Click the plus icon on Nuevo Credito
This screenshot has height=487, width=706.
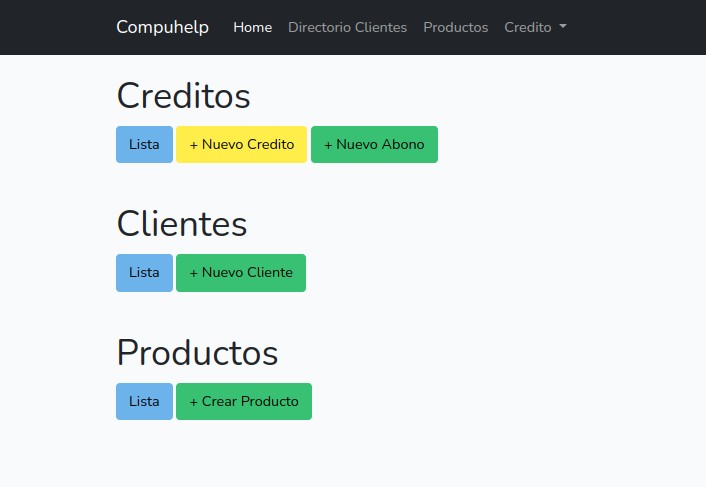(x=194, y=144)
